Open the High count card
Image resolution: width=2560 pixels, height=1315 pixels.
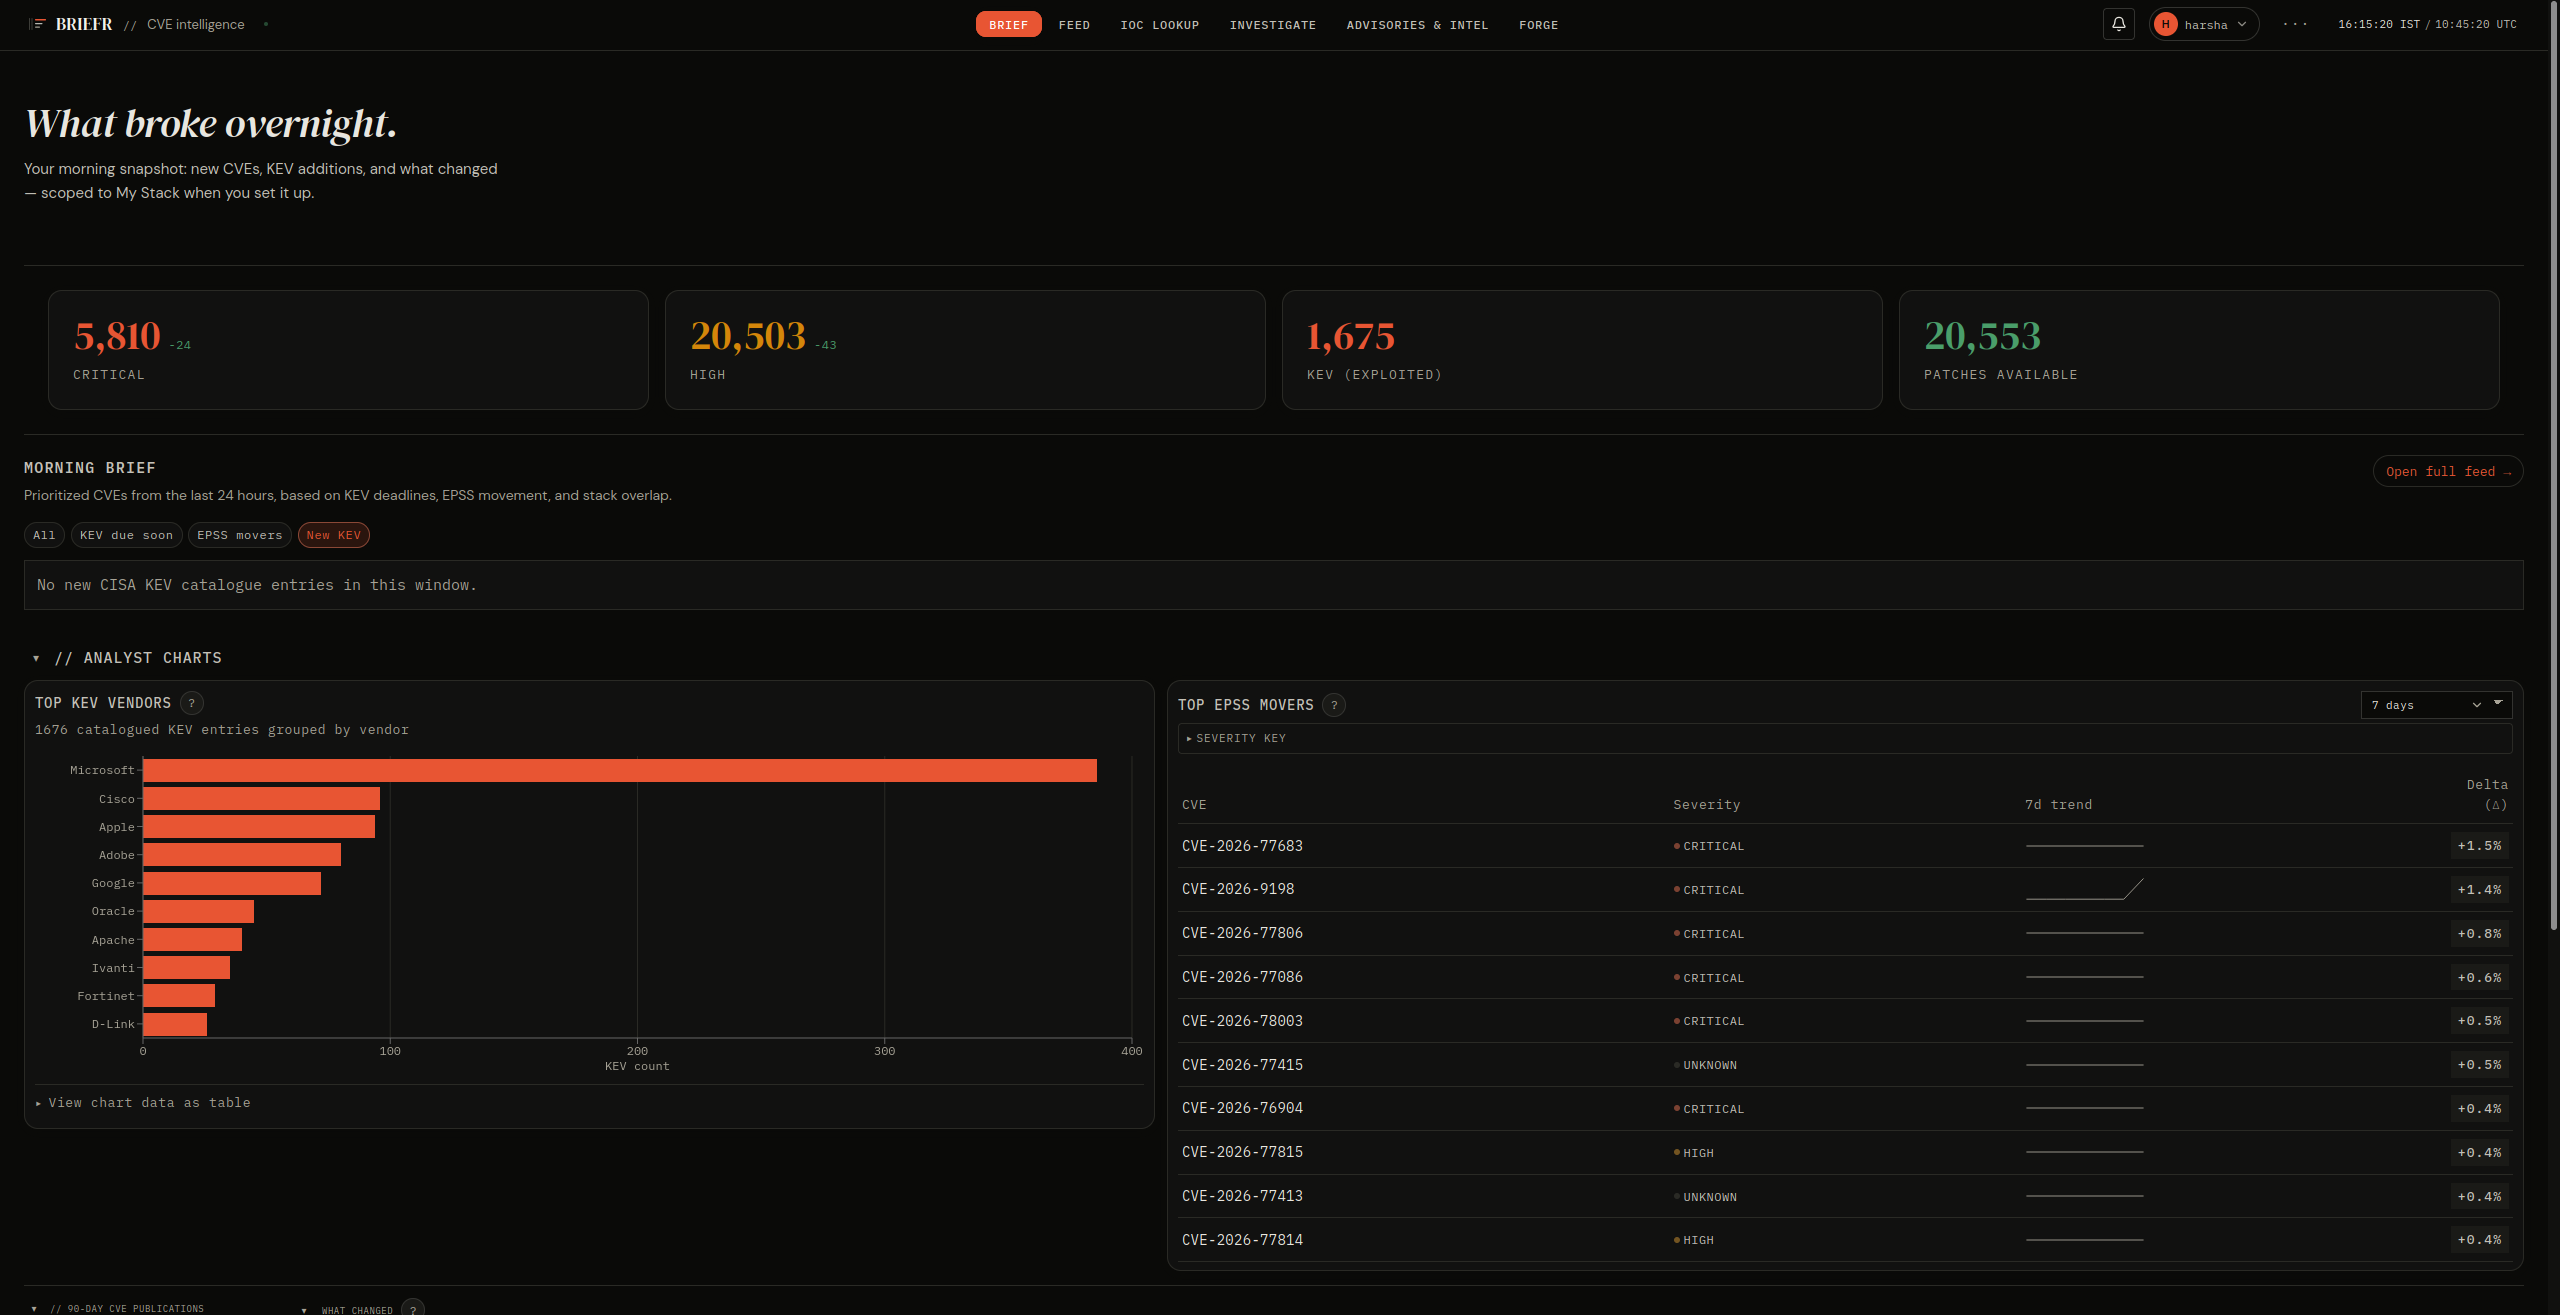point(965,350)
